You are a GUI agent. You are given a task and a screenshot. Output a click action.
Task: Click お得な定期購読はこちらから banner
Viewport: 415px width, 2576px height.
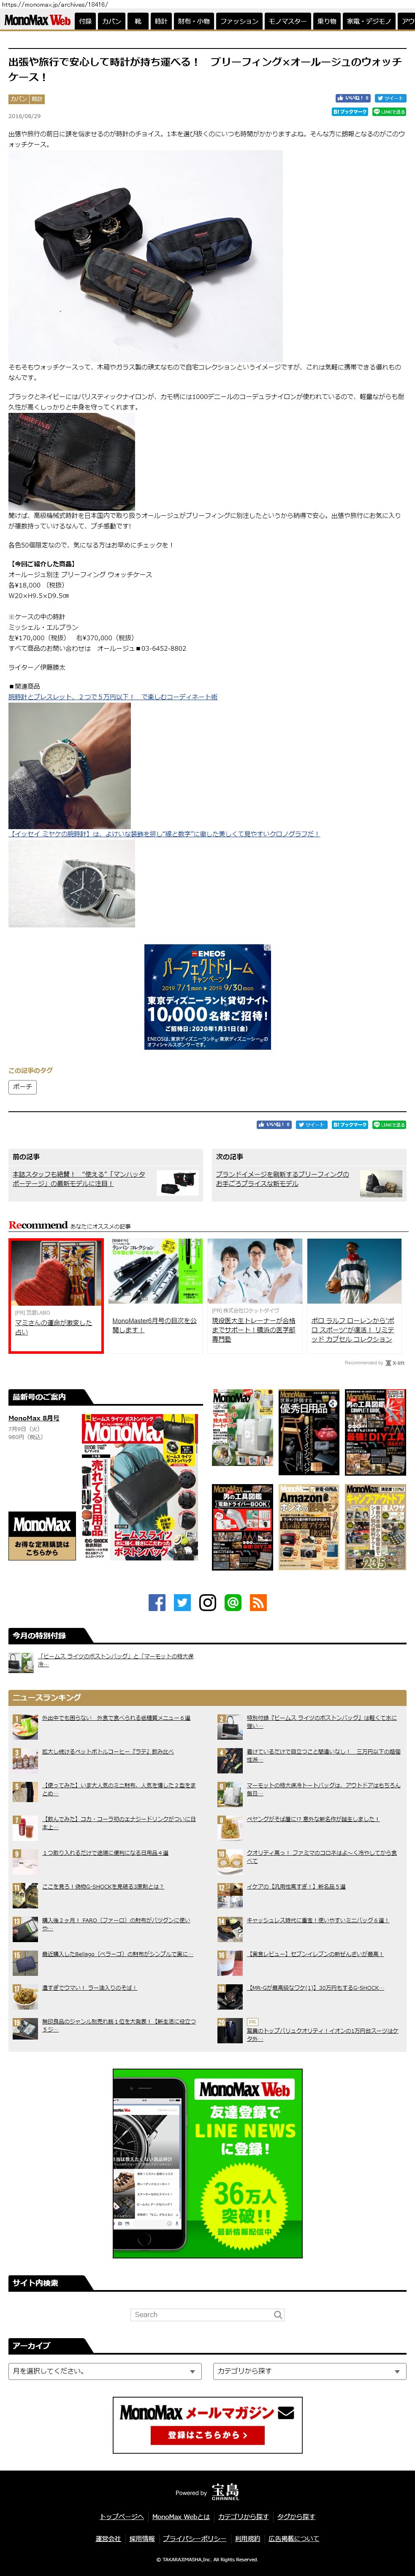click(42, 1536)
